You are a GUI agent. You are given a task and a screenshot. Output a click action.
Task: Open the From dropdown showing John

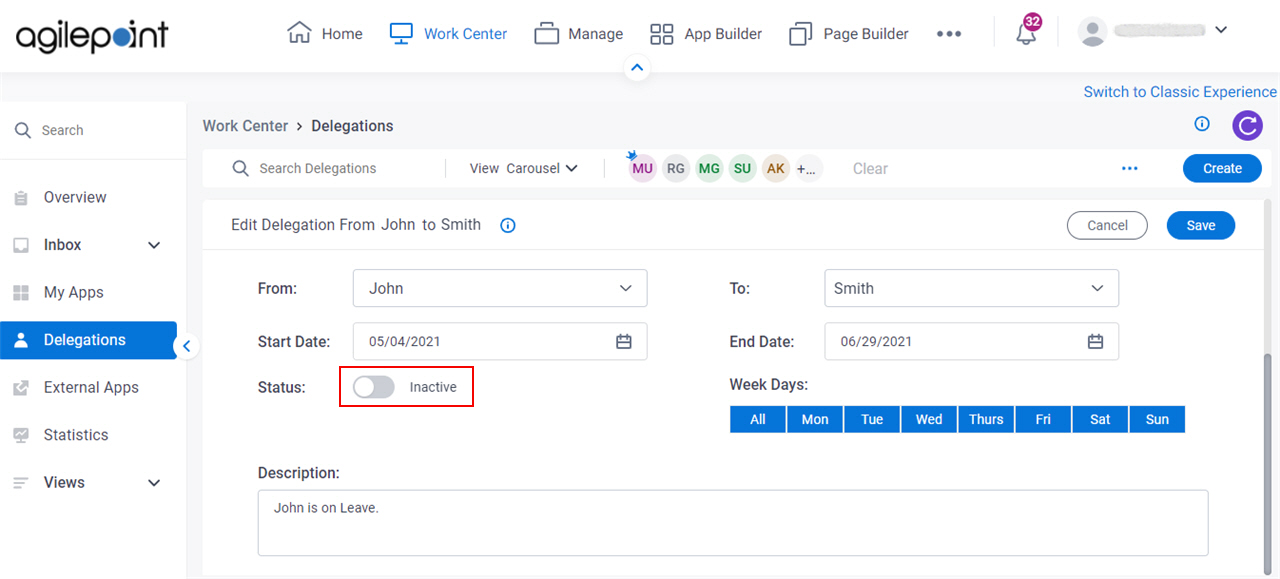tap(500, 288)
